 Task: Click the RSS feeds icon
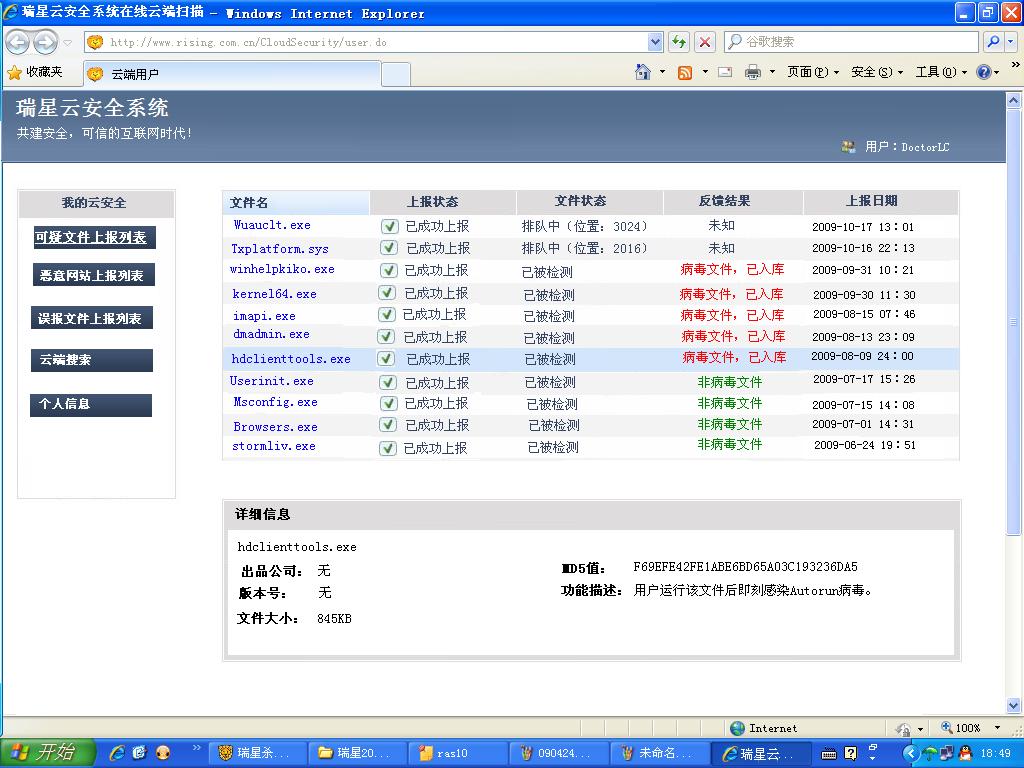(685, 72)
